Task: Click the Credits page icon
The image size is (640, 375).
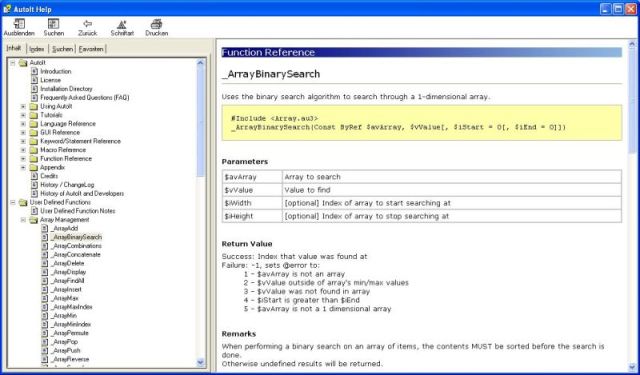Action: [x=34, y=176]
